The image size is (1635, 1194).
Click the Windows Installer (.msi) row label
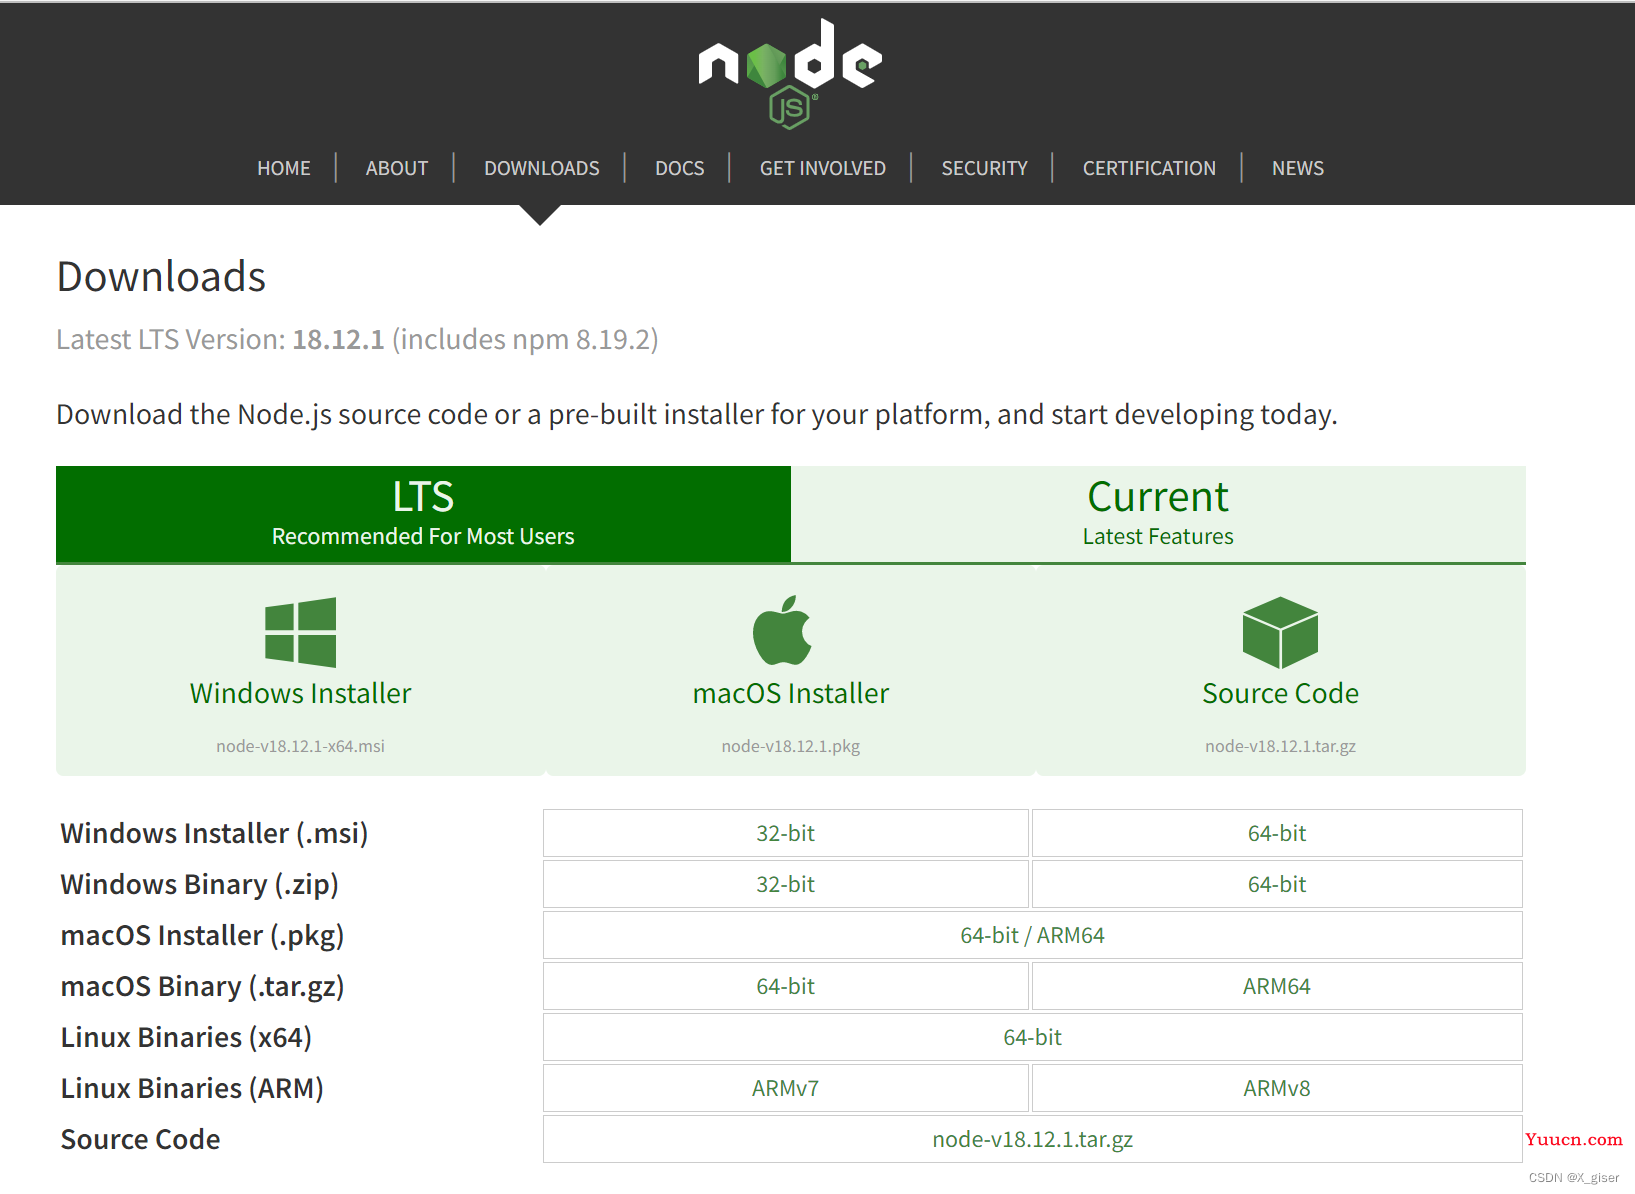[214, 833]
